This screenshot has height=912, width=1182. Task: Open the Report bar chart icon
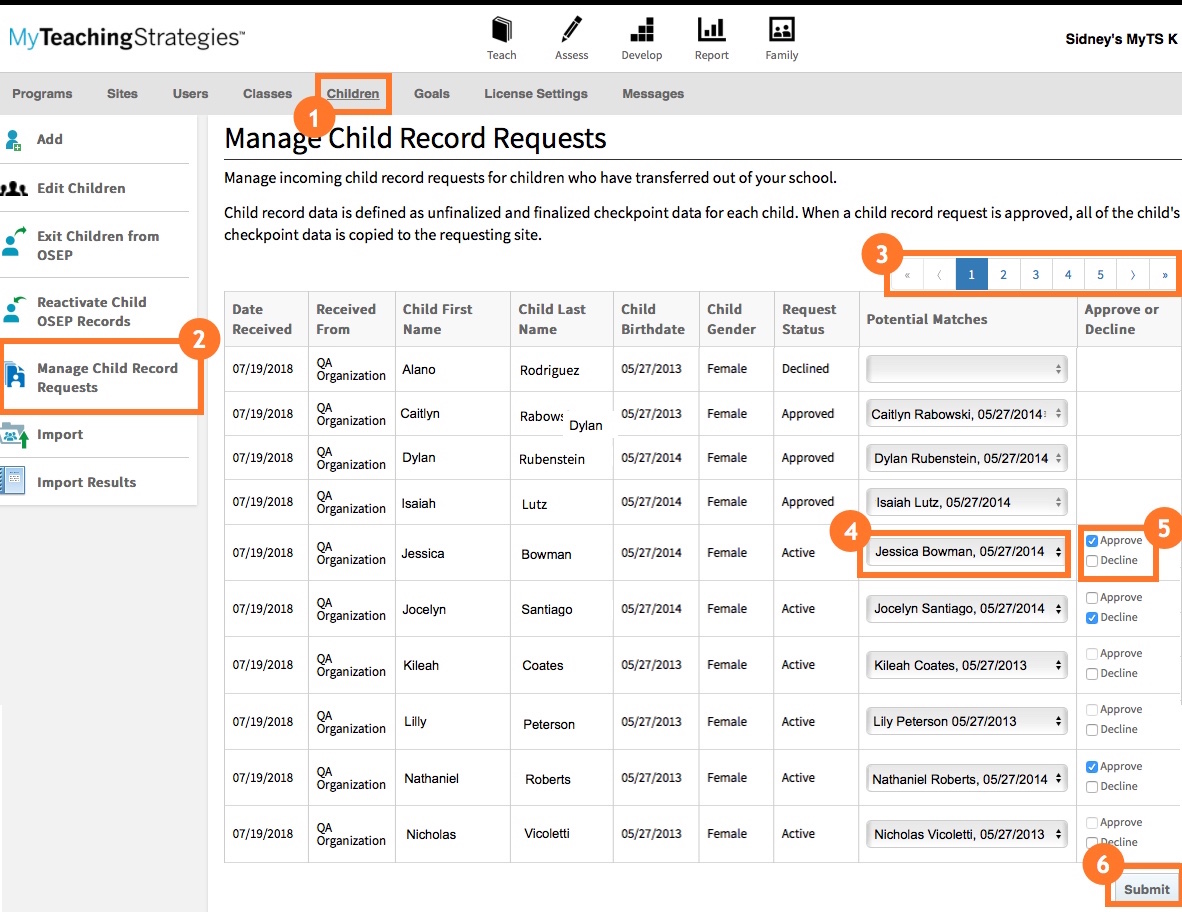point(711,30)
